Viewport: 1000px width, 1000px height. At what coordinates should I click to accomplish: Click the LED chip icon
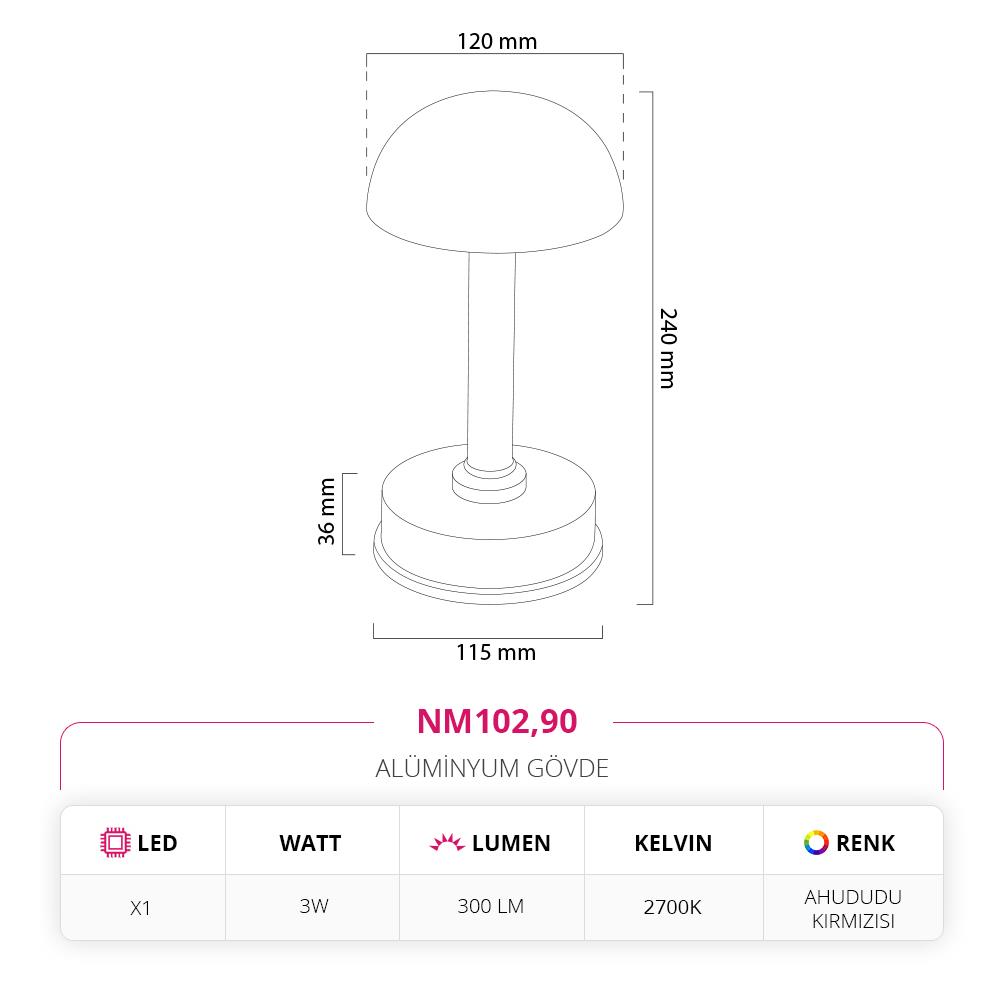pyautogui.click(x=116, y=843)
